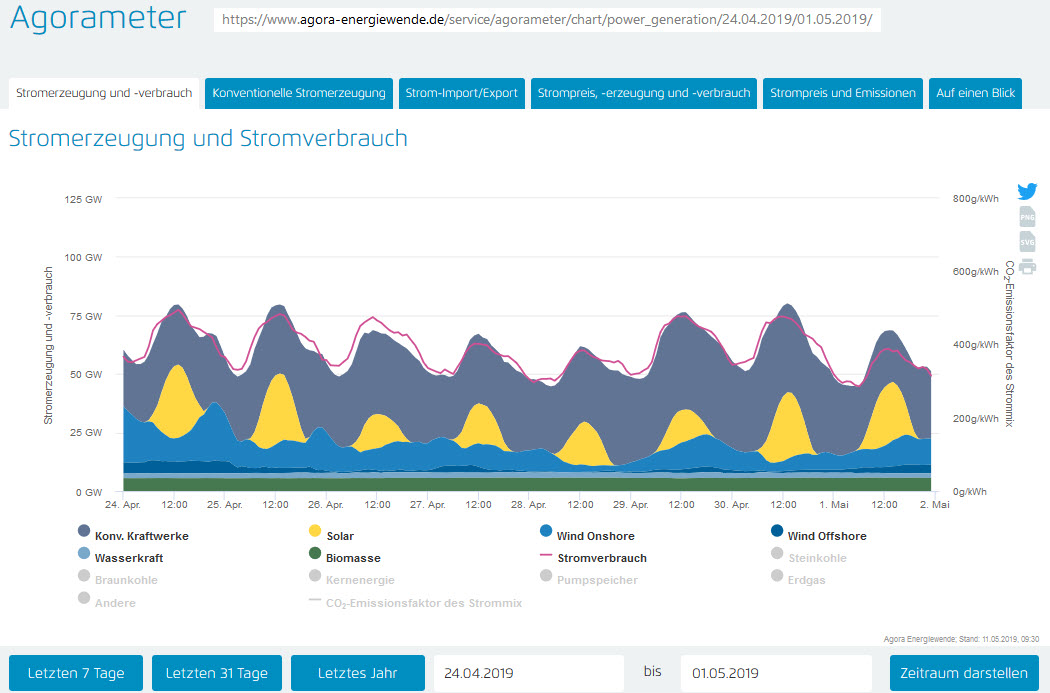
Task: Click the start date field 24.04.2019
Action: pyautogui.click(x=529, y=673)
